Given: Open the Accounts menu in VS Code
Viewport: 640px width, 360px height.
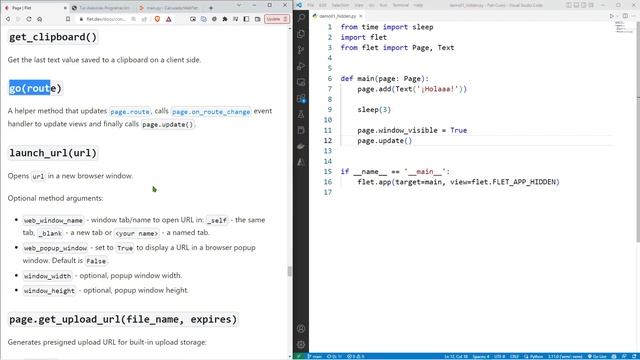Looking at the screenshot, I should click(x=301, y=329).
